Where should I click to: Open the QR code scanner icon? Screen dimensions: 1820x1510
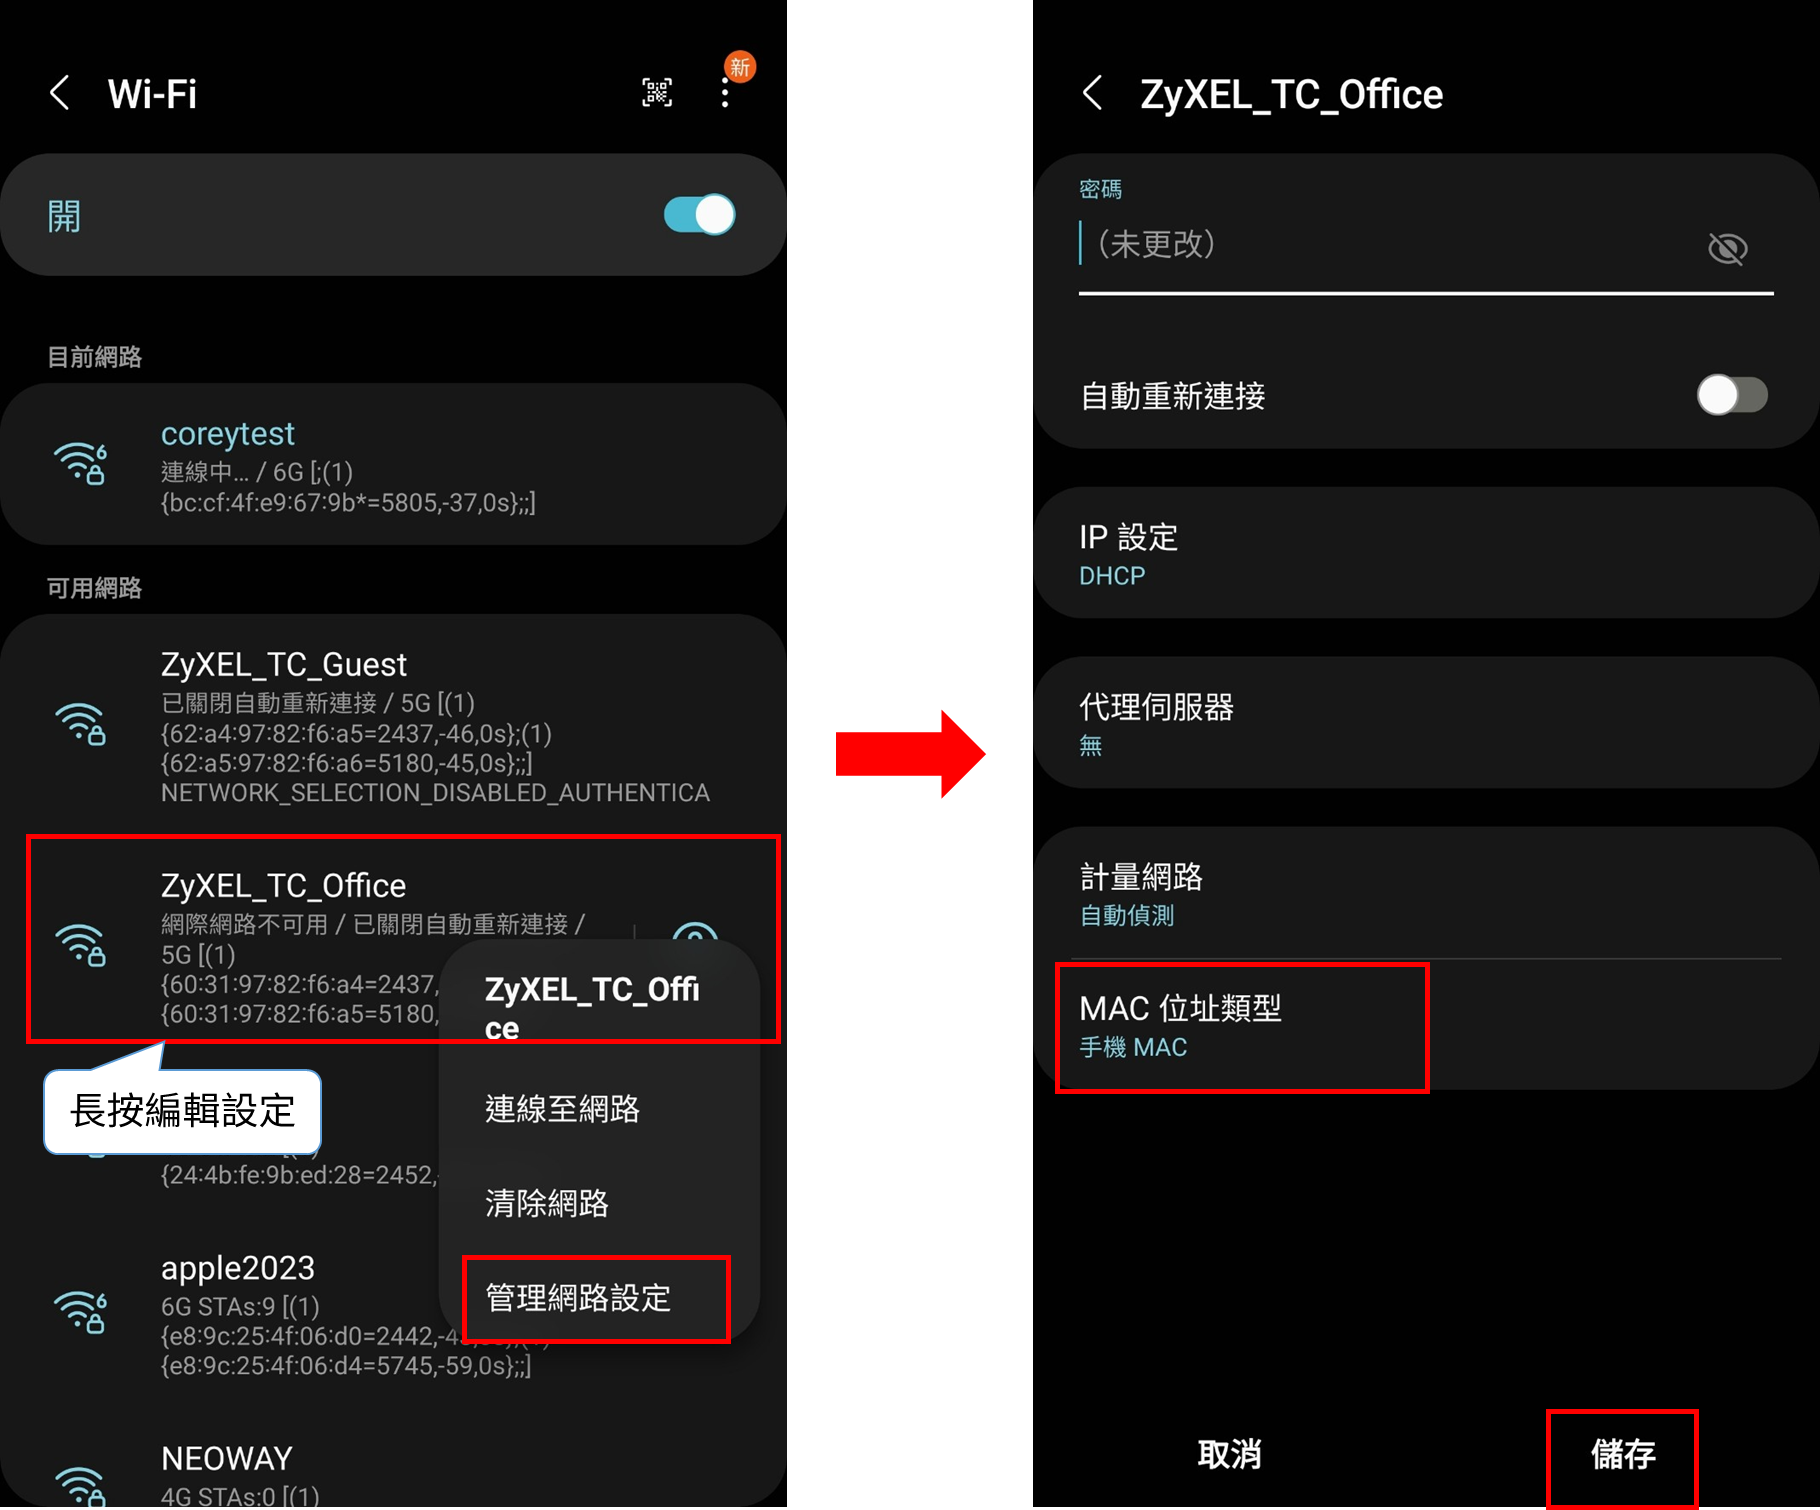click(x=657, y=93)
